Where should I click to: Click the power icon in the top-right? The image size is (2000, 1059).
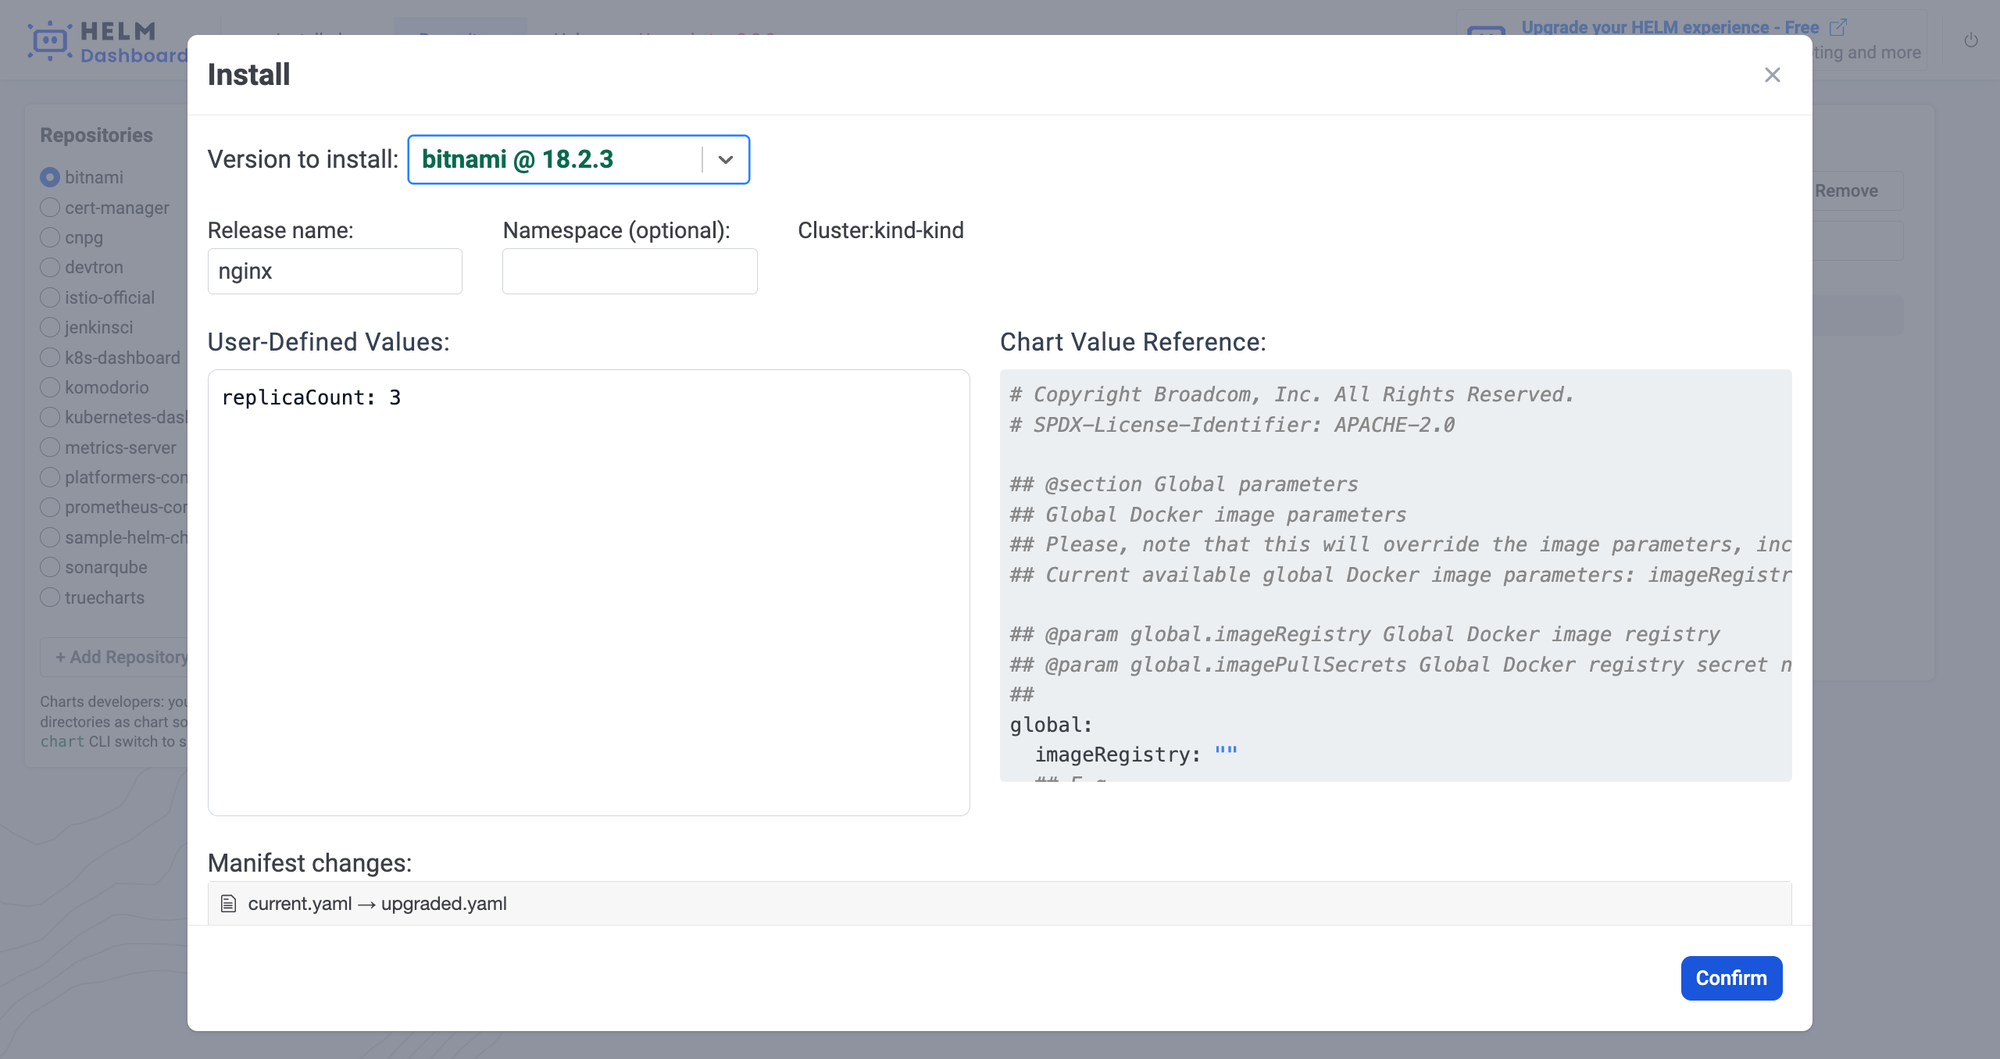pyautogui.click(x=1971, y=40)
